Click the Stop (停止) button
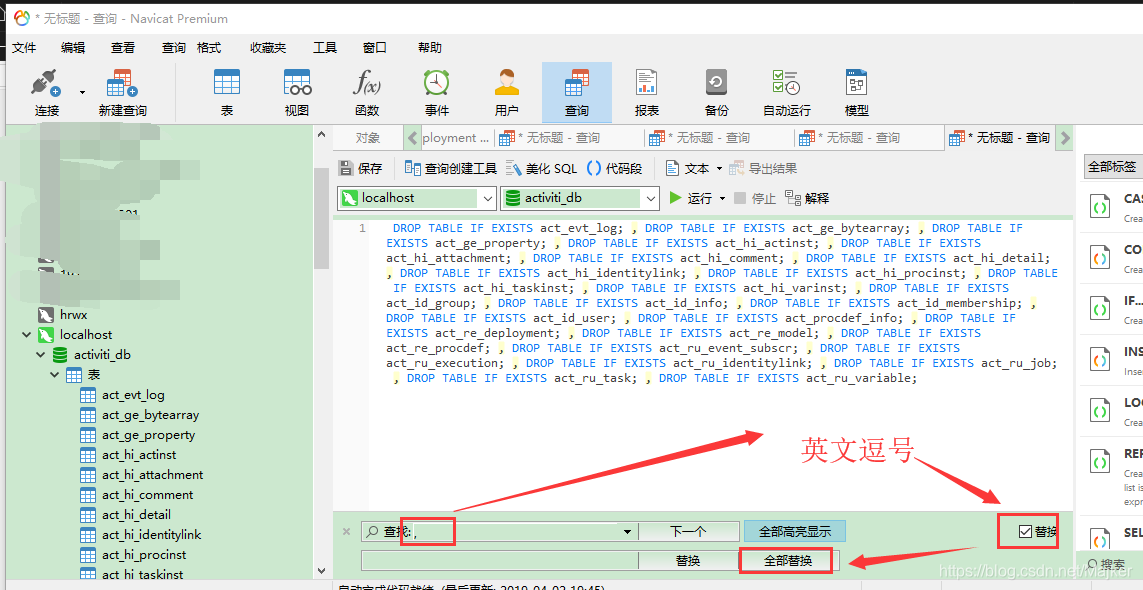 tap(754, 198)
